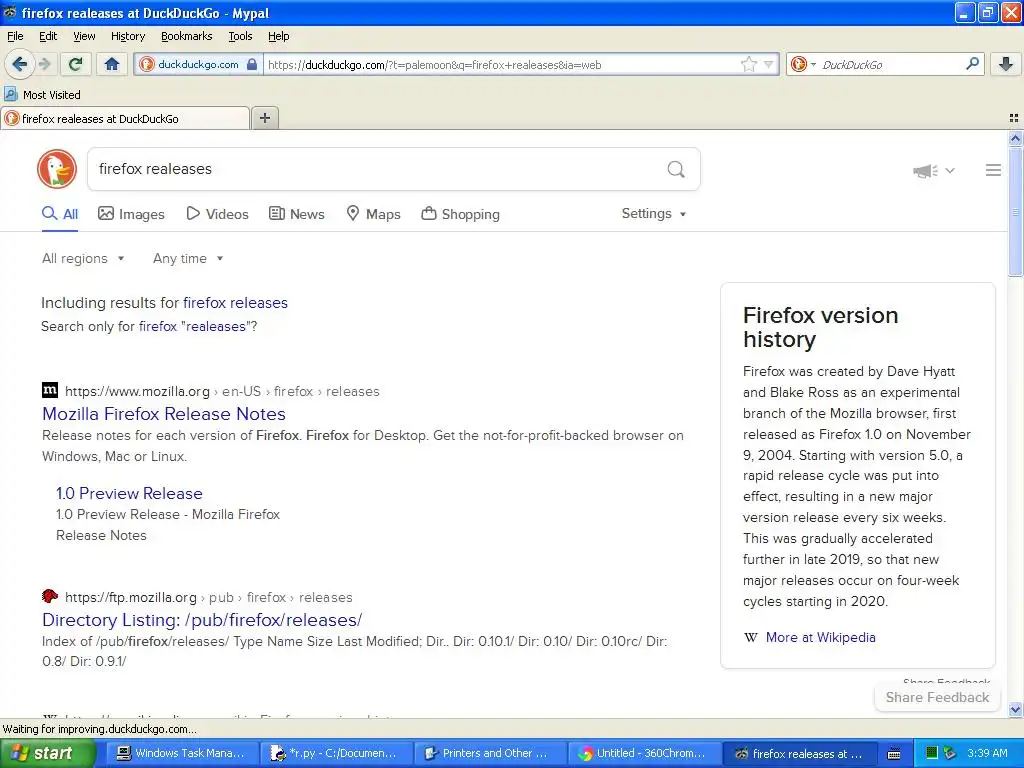Open the 1.0 Preview Release sublink
Viewport: 1024px width, 768px height.
[129, 494]
